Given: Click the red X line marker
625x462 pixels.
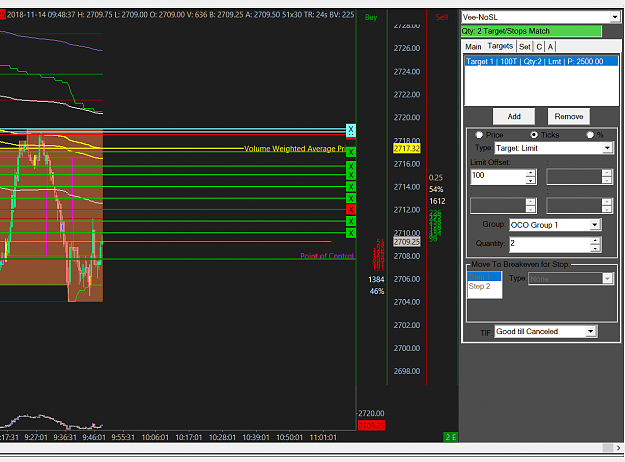Looking at the screenshot, I should click(x=351, y=209).
